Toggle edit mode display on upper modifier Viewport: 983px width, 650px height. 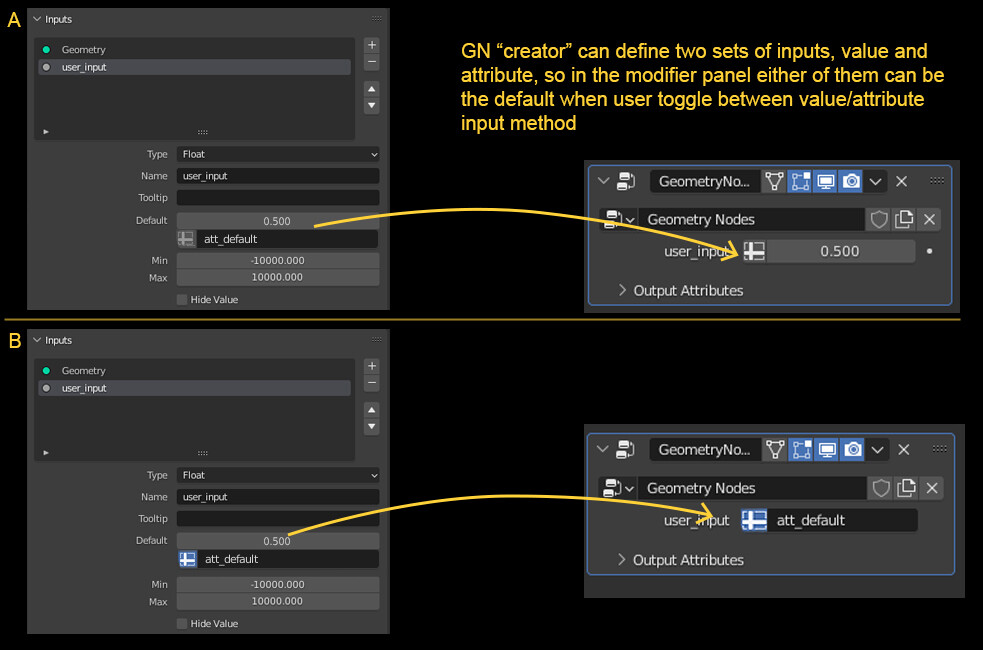click(800, 182)
